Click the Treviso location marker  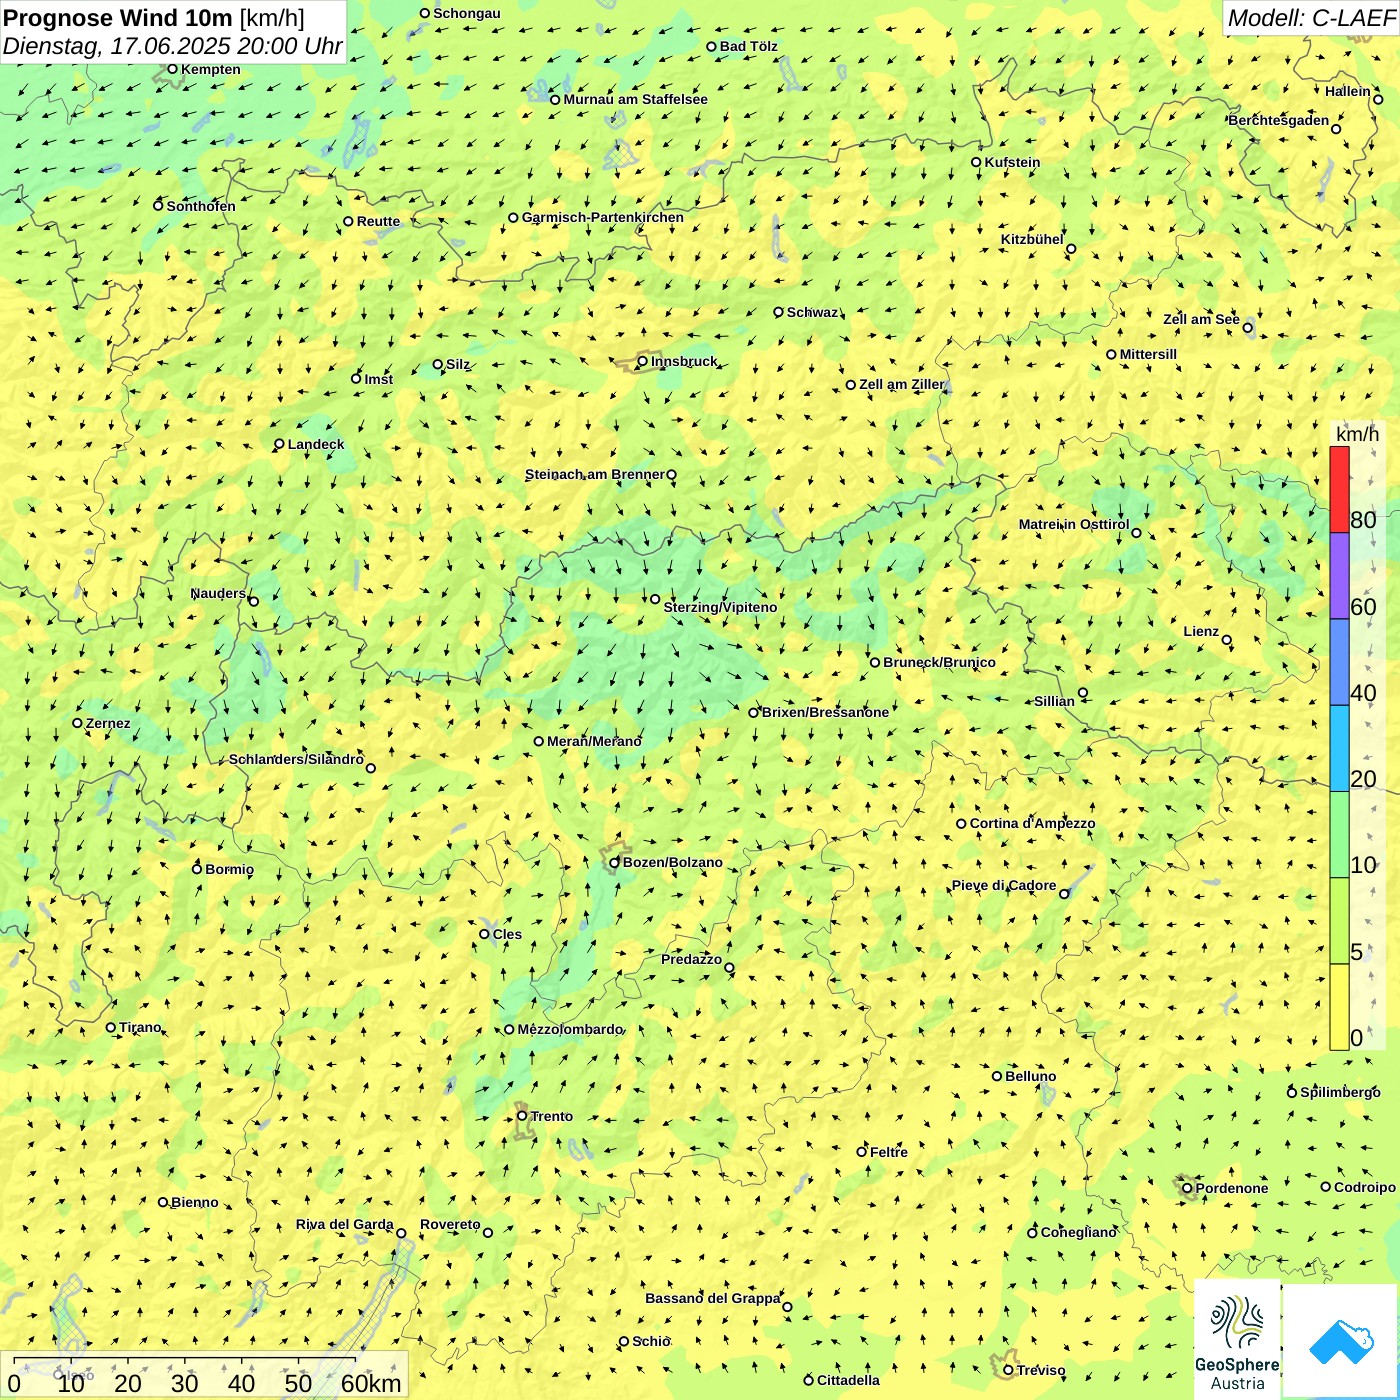[1008, 1370]
